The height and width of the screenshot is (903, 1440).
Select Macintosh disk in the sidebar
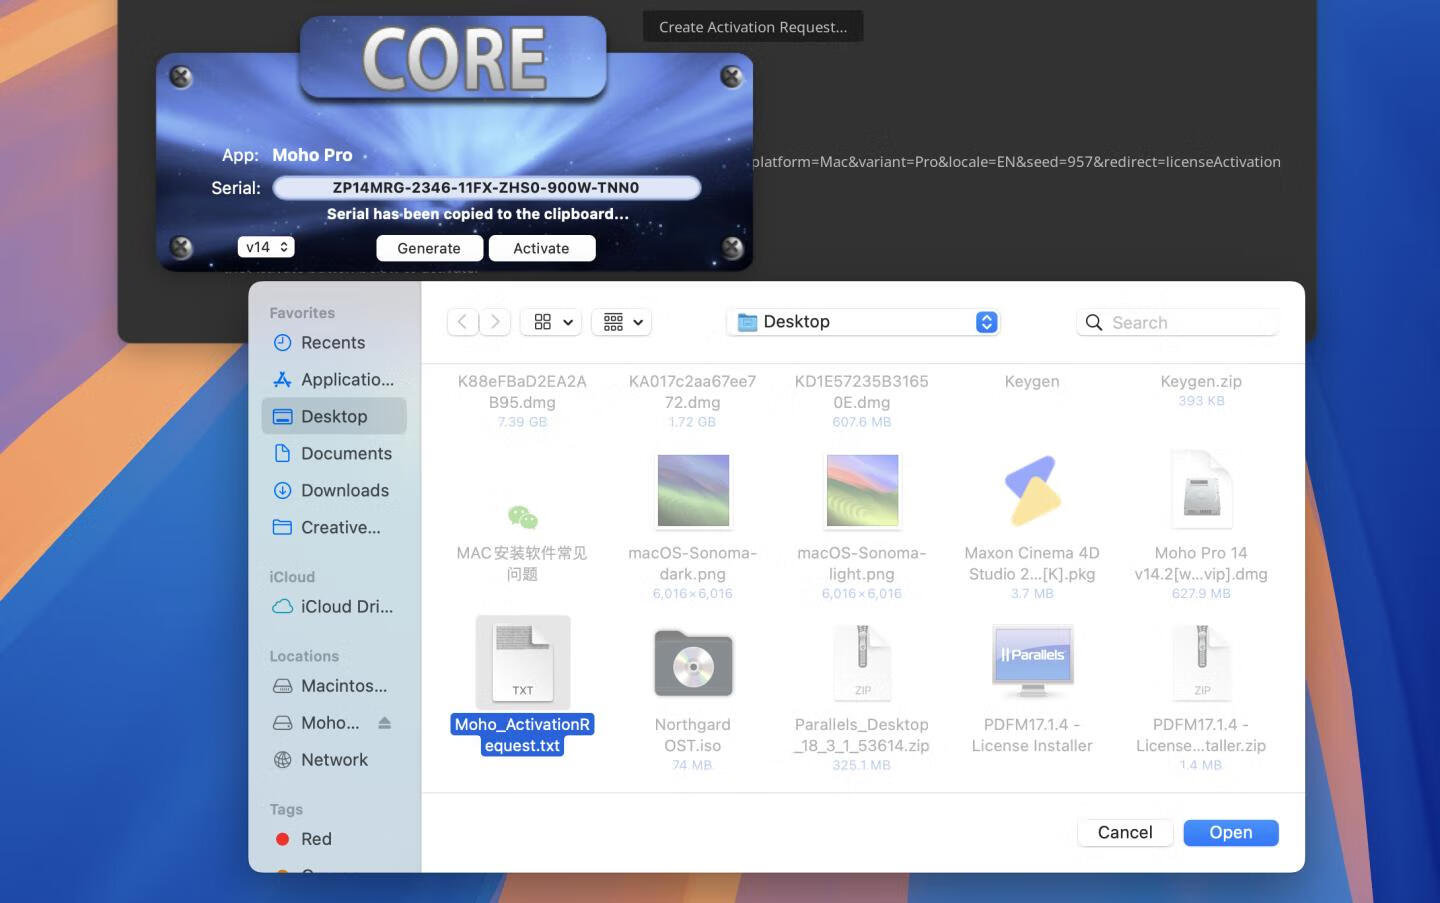click(x=334, y=686)
